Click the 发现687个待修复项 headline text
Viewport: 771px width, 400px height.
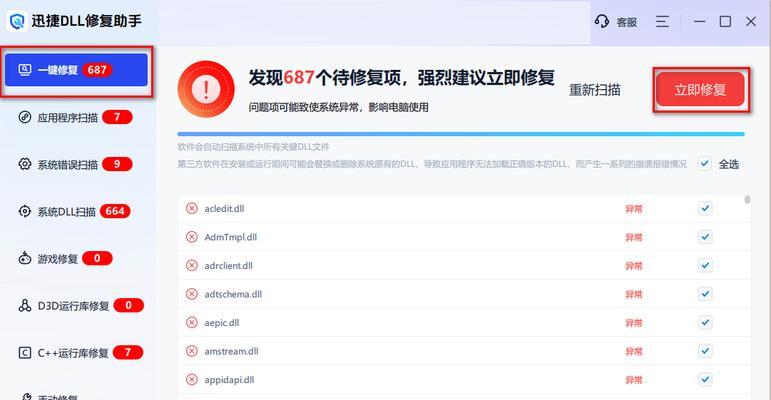401,78
